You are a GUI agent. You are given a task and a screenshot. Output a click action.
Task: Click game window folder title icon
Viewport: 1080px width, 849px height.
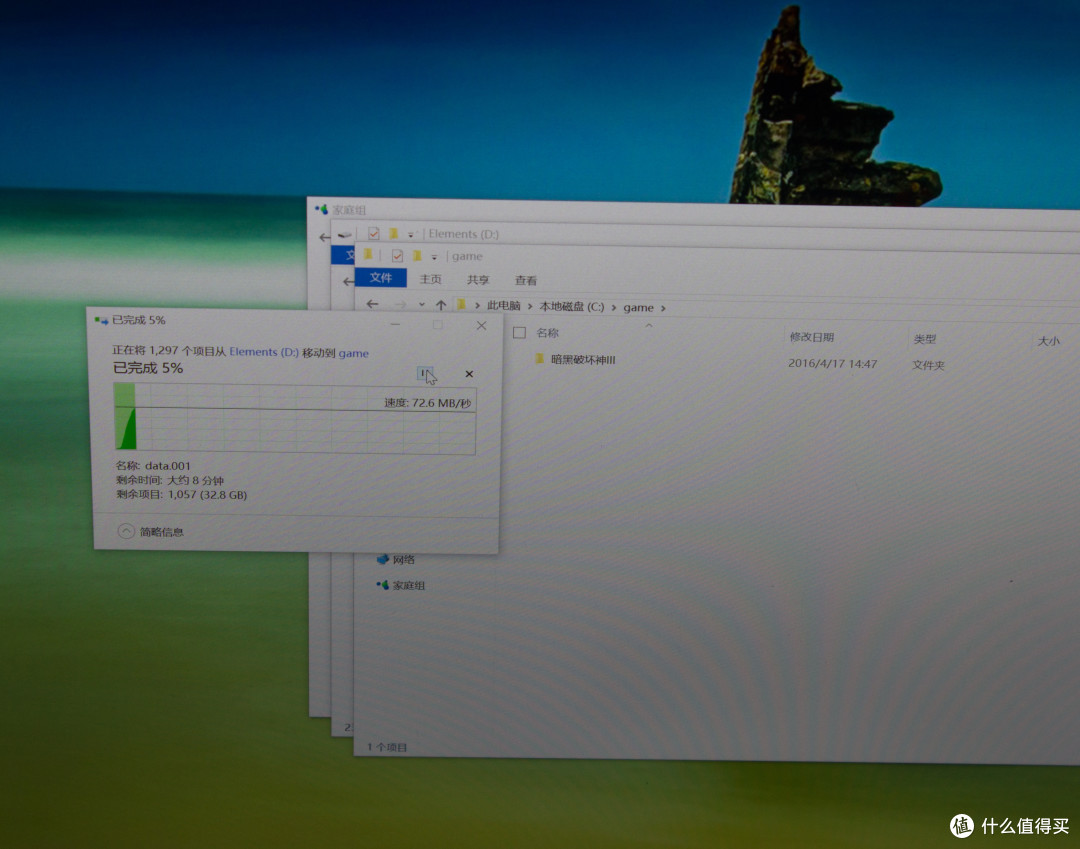click(x=368, y=254)
